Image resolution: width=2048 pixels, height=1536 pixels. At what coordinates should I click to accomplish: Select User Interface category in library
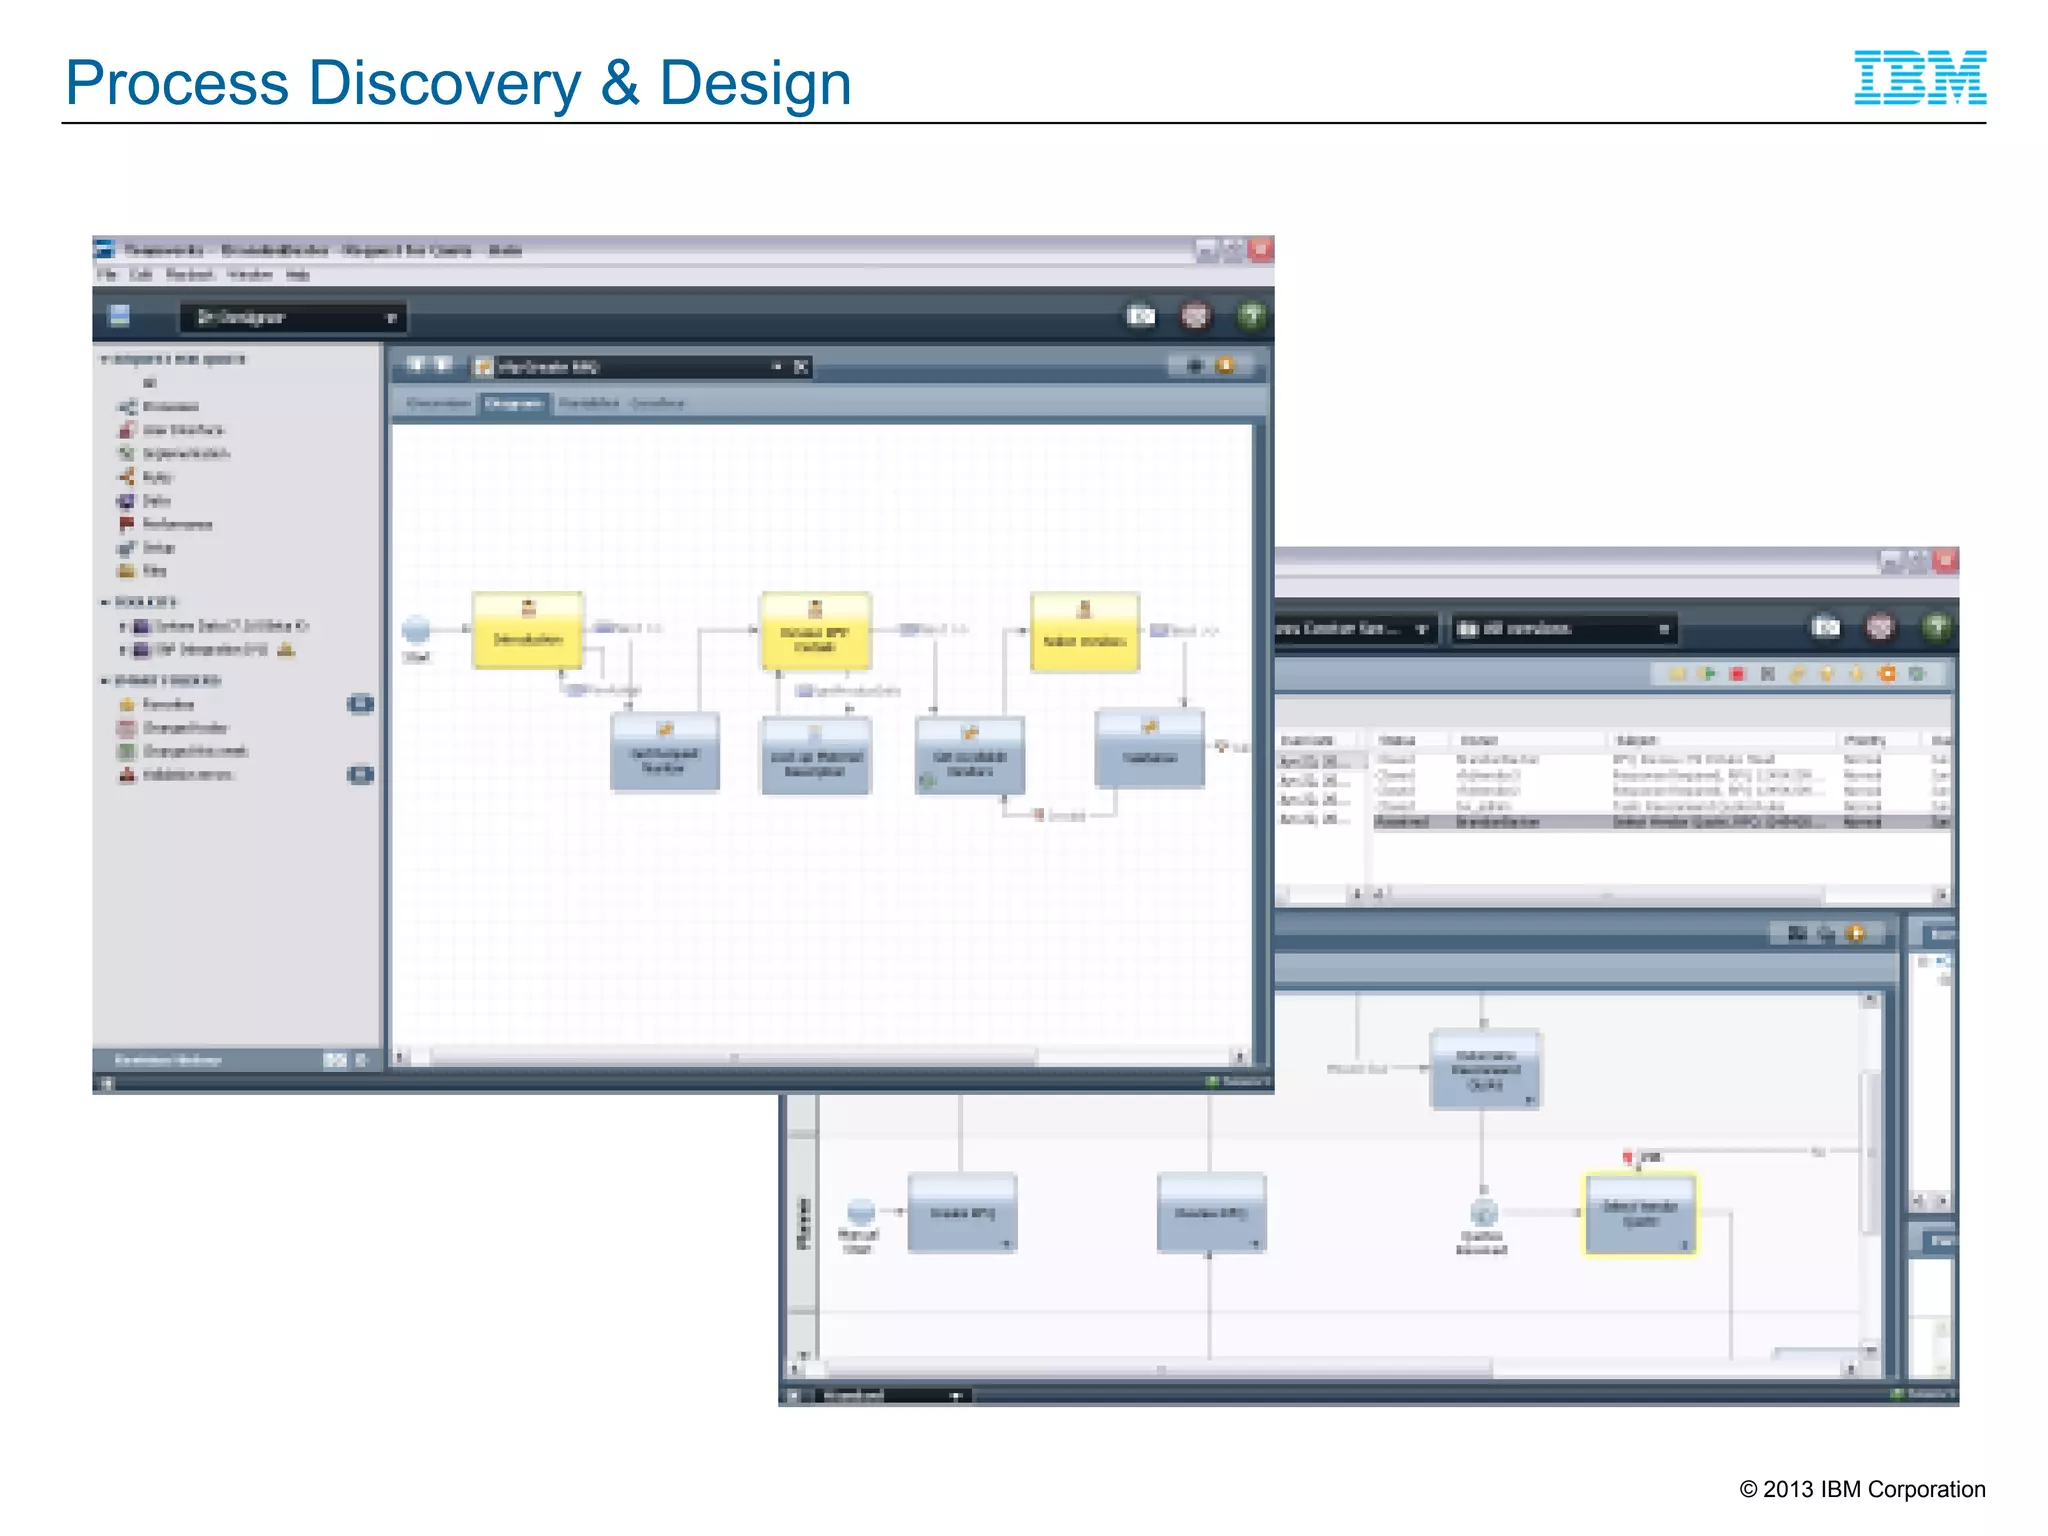172,430
